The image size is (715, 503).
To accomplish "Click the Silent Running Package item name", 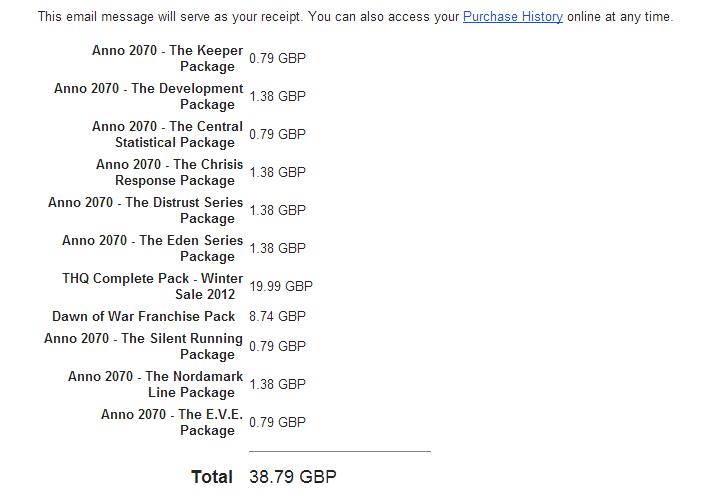I will [144, 347].
